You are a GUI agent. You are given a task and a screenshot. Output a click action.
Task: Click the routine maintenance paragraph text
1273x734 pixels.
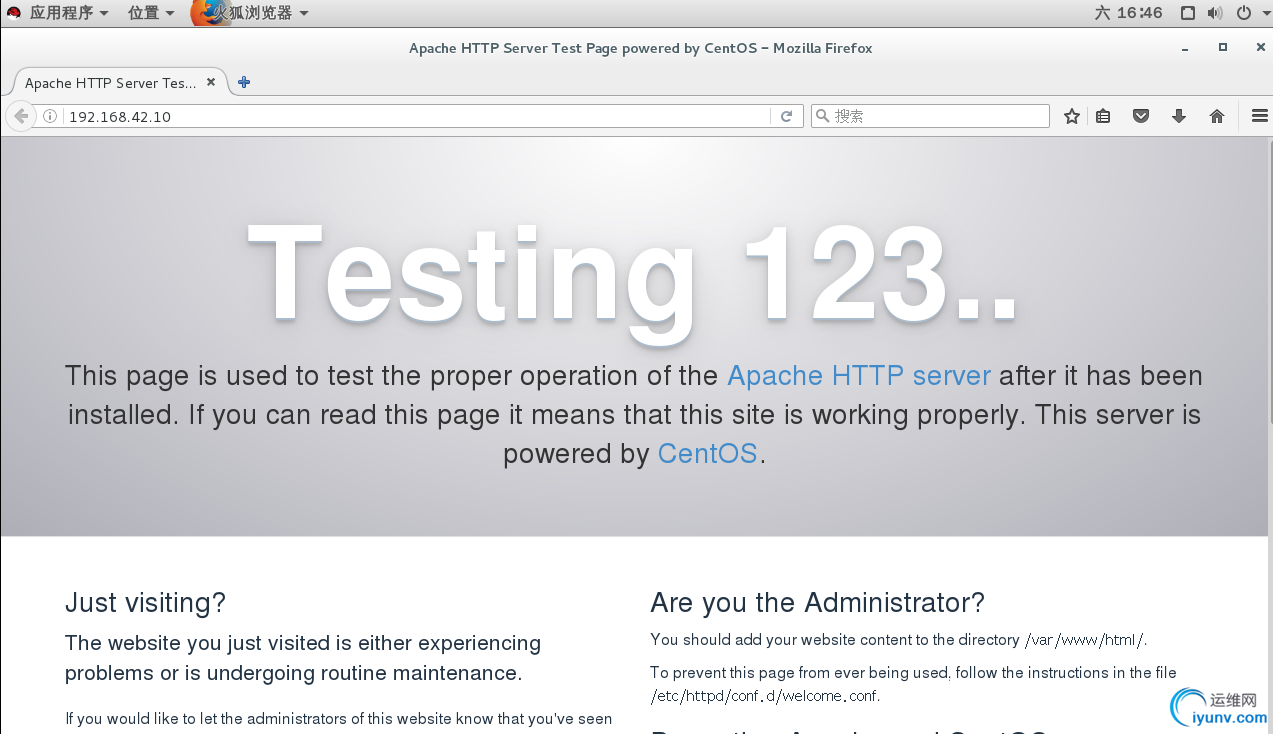click(x=303, y=658)
